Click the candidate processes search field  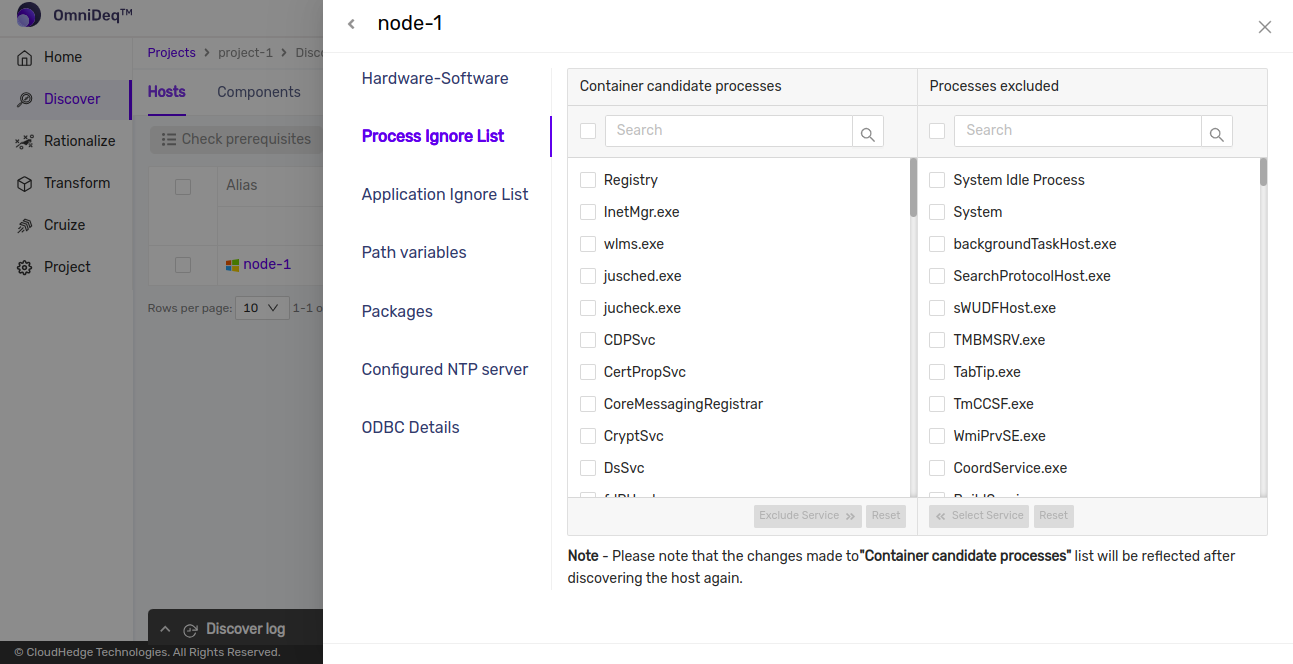click(x=729, y=131)
